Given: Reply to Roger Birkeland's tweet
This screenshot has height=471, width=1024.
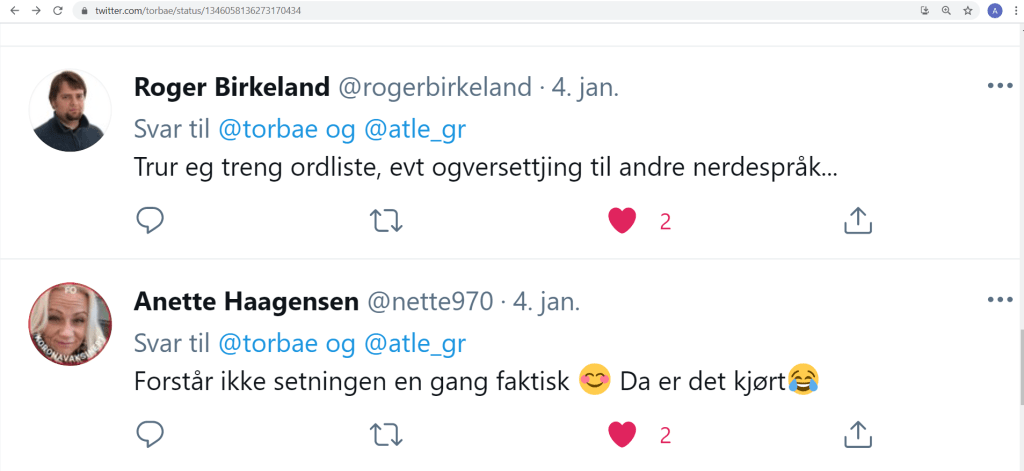Looking at the screenshot, I should 150,221.
